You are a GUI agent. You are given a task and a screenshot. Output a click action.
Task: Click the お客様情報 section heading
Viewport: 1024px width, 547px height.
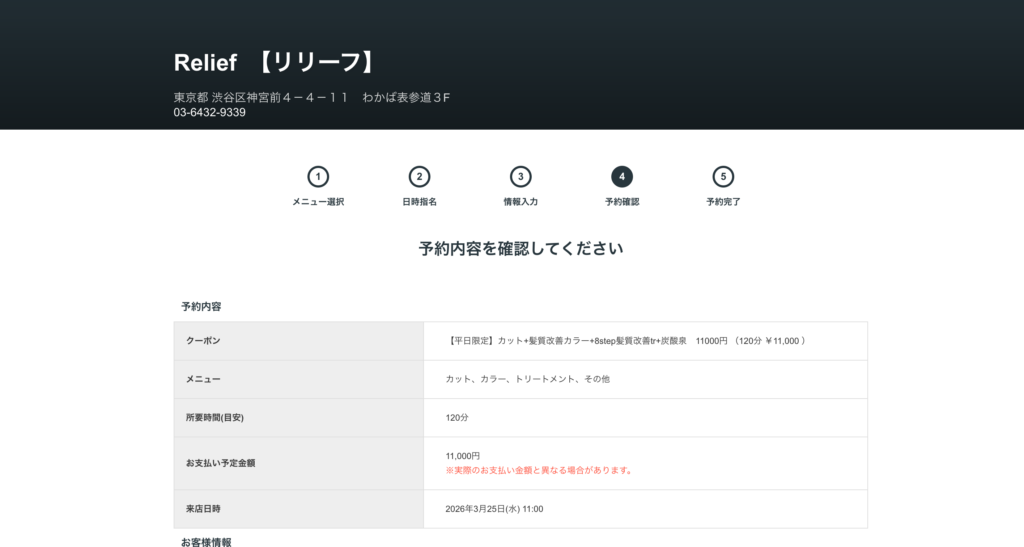[x=206, y=542]
